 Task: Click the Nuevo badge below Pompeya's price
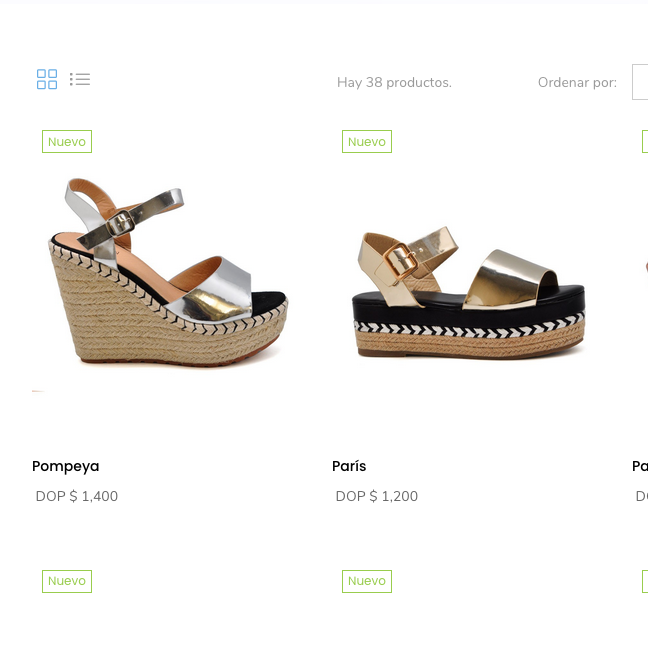tap(67, 581)
